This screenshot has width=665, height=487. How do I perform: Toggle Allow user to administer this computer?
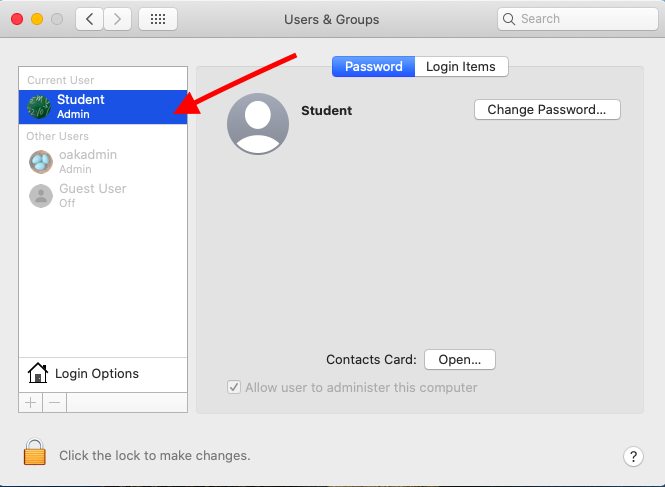click(x=234, y=387)
